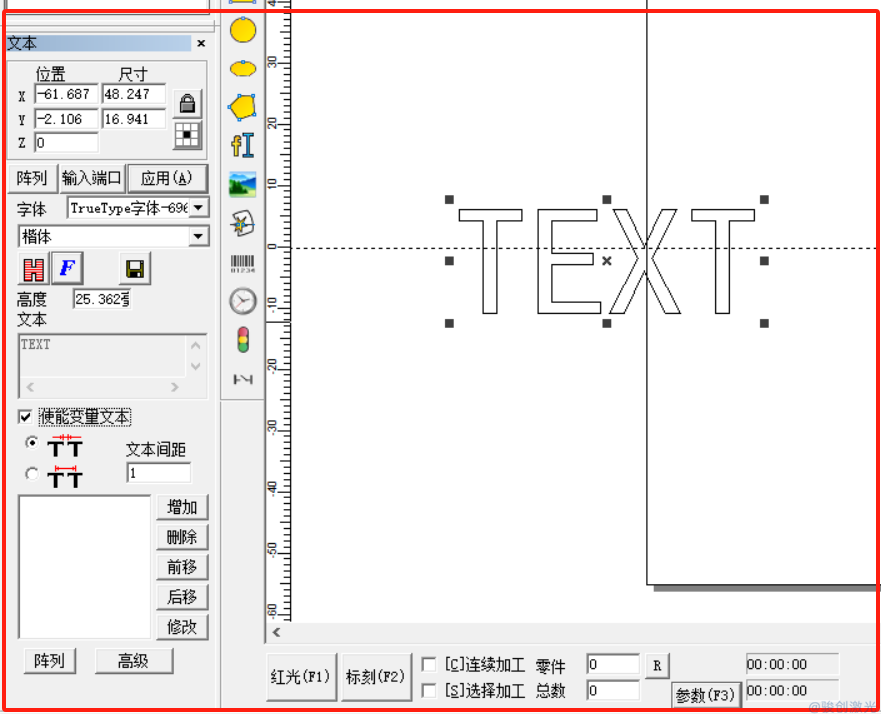Click the position reference grid icon
The image size is (881, 714).
(187, 135)
